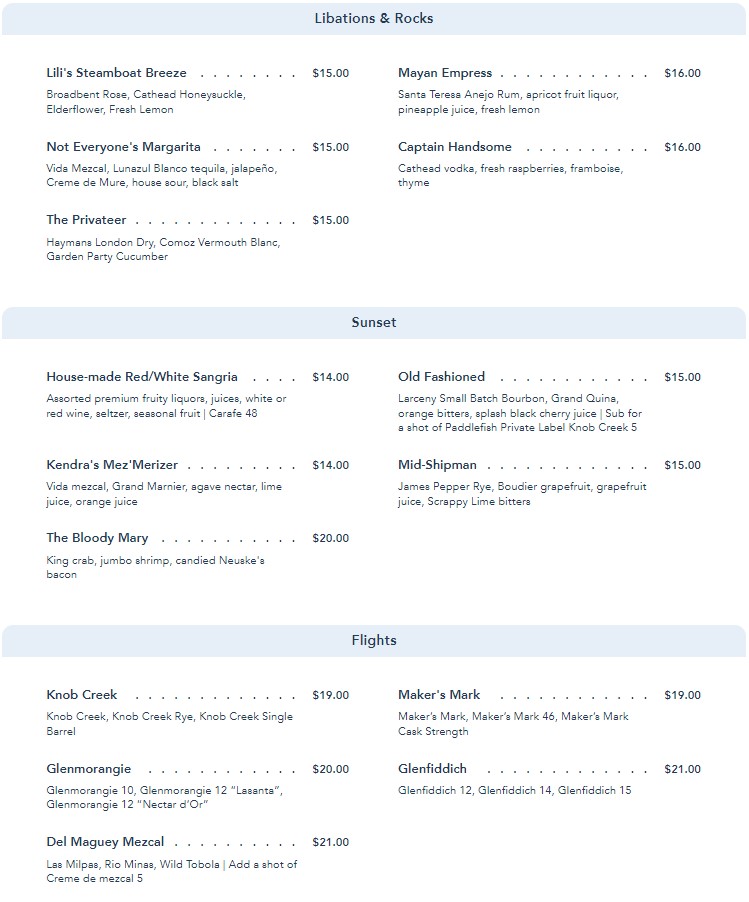Choose the Glenmorangie flight title

point(89,769)
